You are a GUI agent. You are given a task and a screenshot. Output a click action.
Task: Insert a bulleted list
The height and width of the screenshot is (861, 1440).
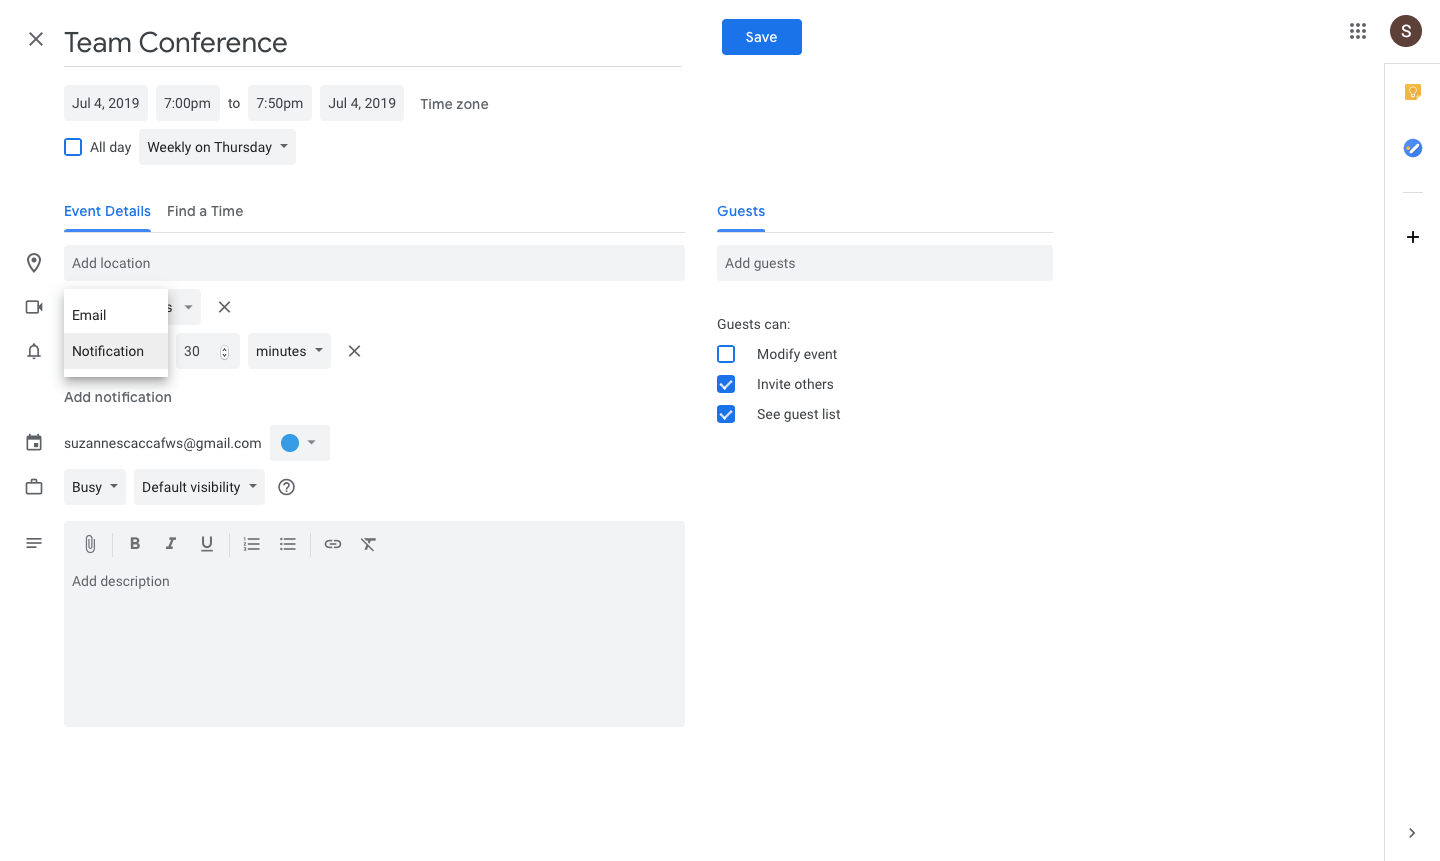(288, 544)
